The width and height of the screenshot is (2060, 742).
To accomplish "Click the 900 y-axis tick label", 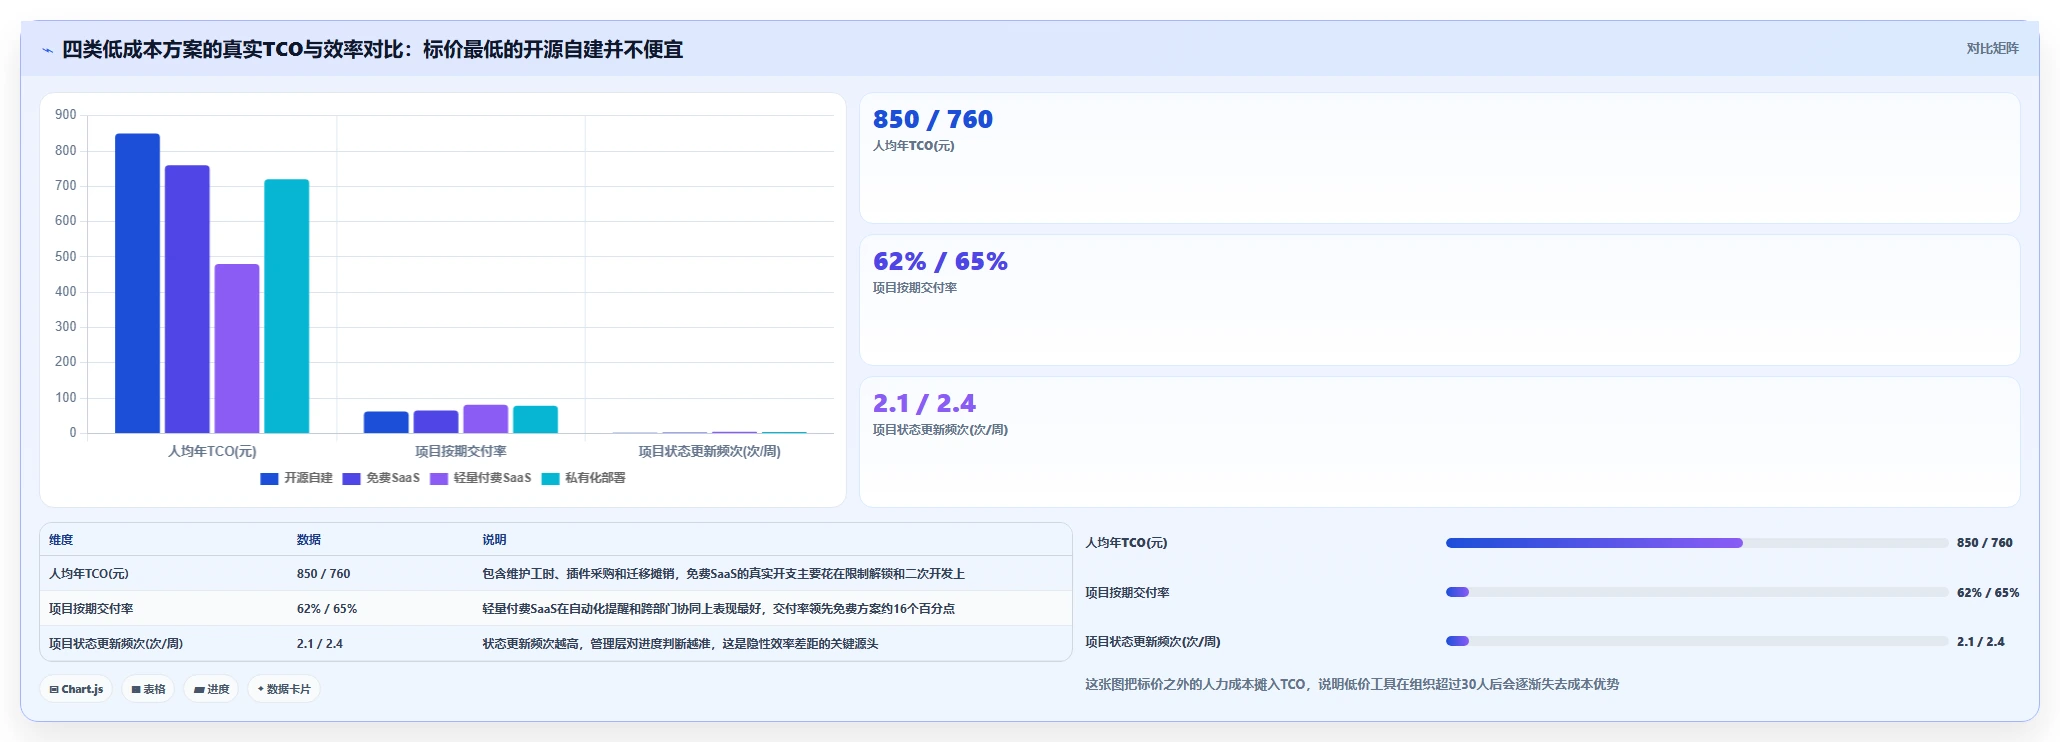I will click(x=66, y=115).
